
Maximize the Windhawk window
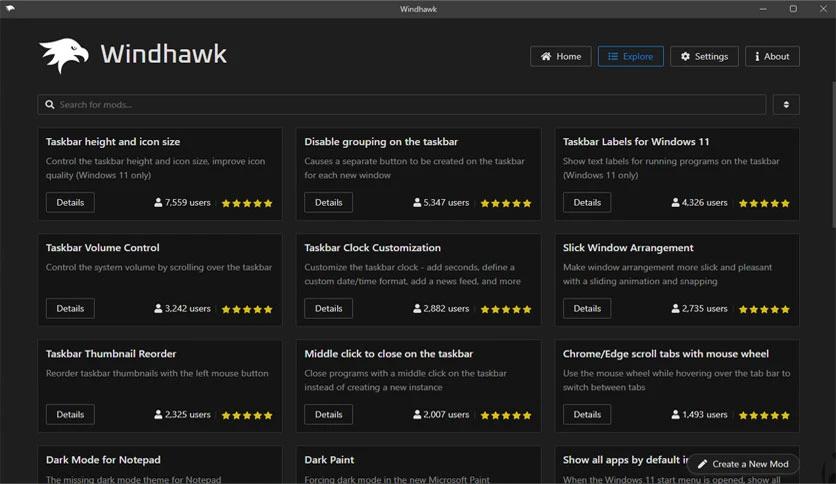pyautogui.click(x=793, y=9)
